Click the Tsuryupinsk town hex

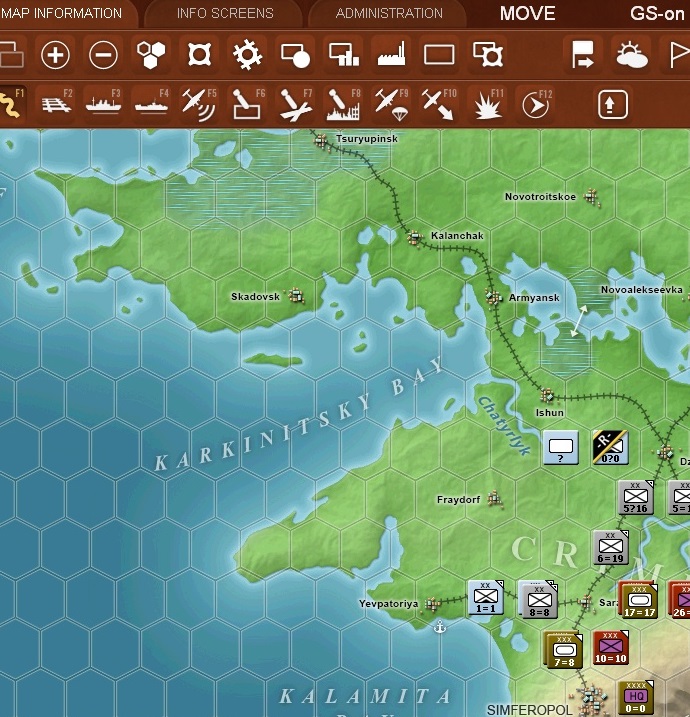coord(321,141)
